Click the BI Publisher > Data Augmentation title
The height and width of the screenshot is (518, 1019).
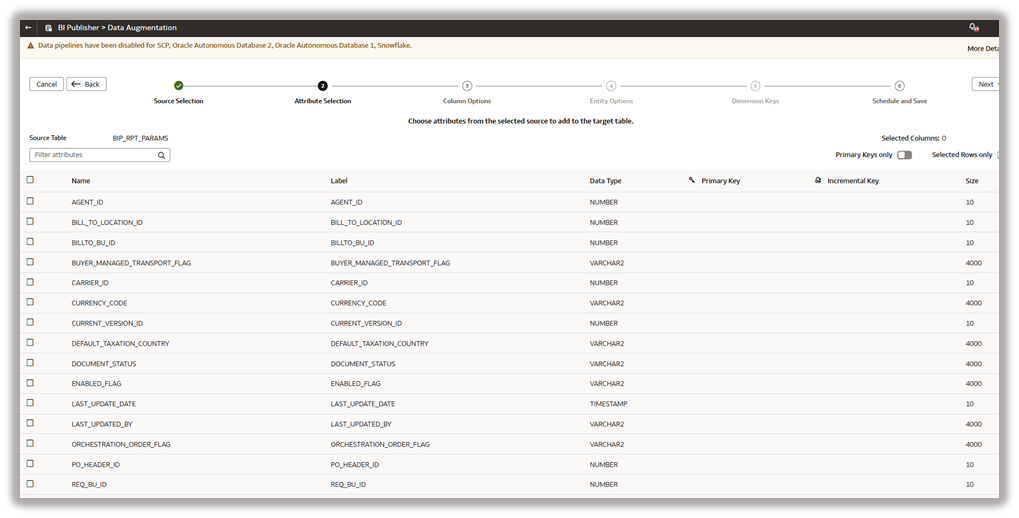click(x=117, y=28)
